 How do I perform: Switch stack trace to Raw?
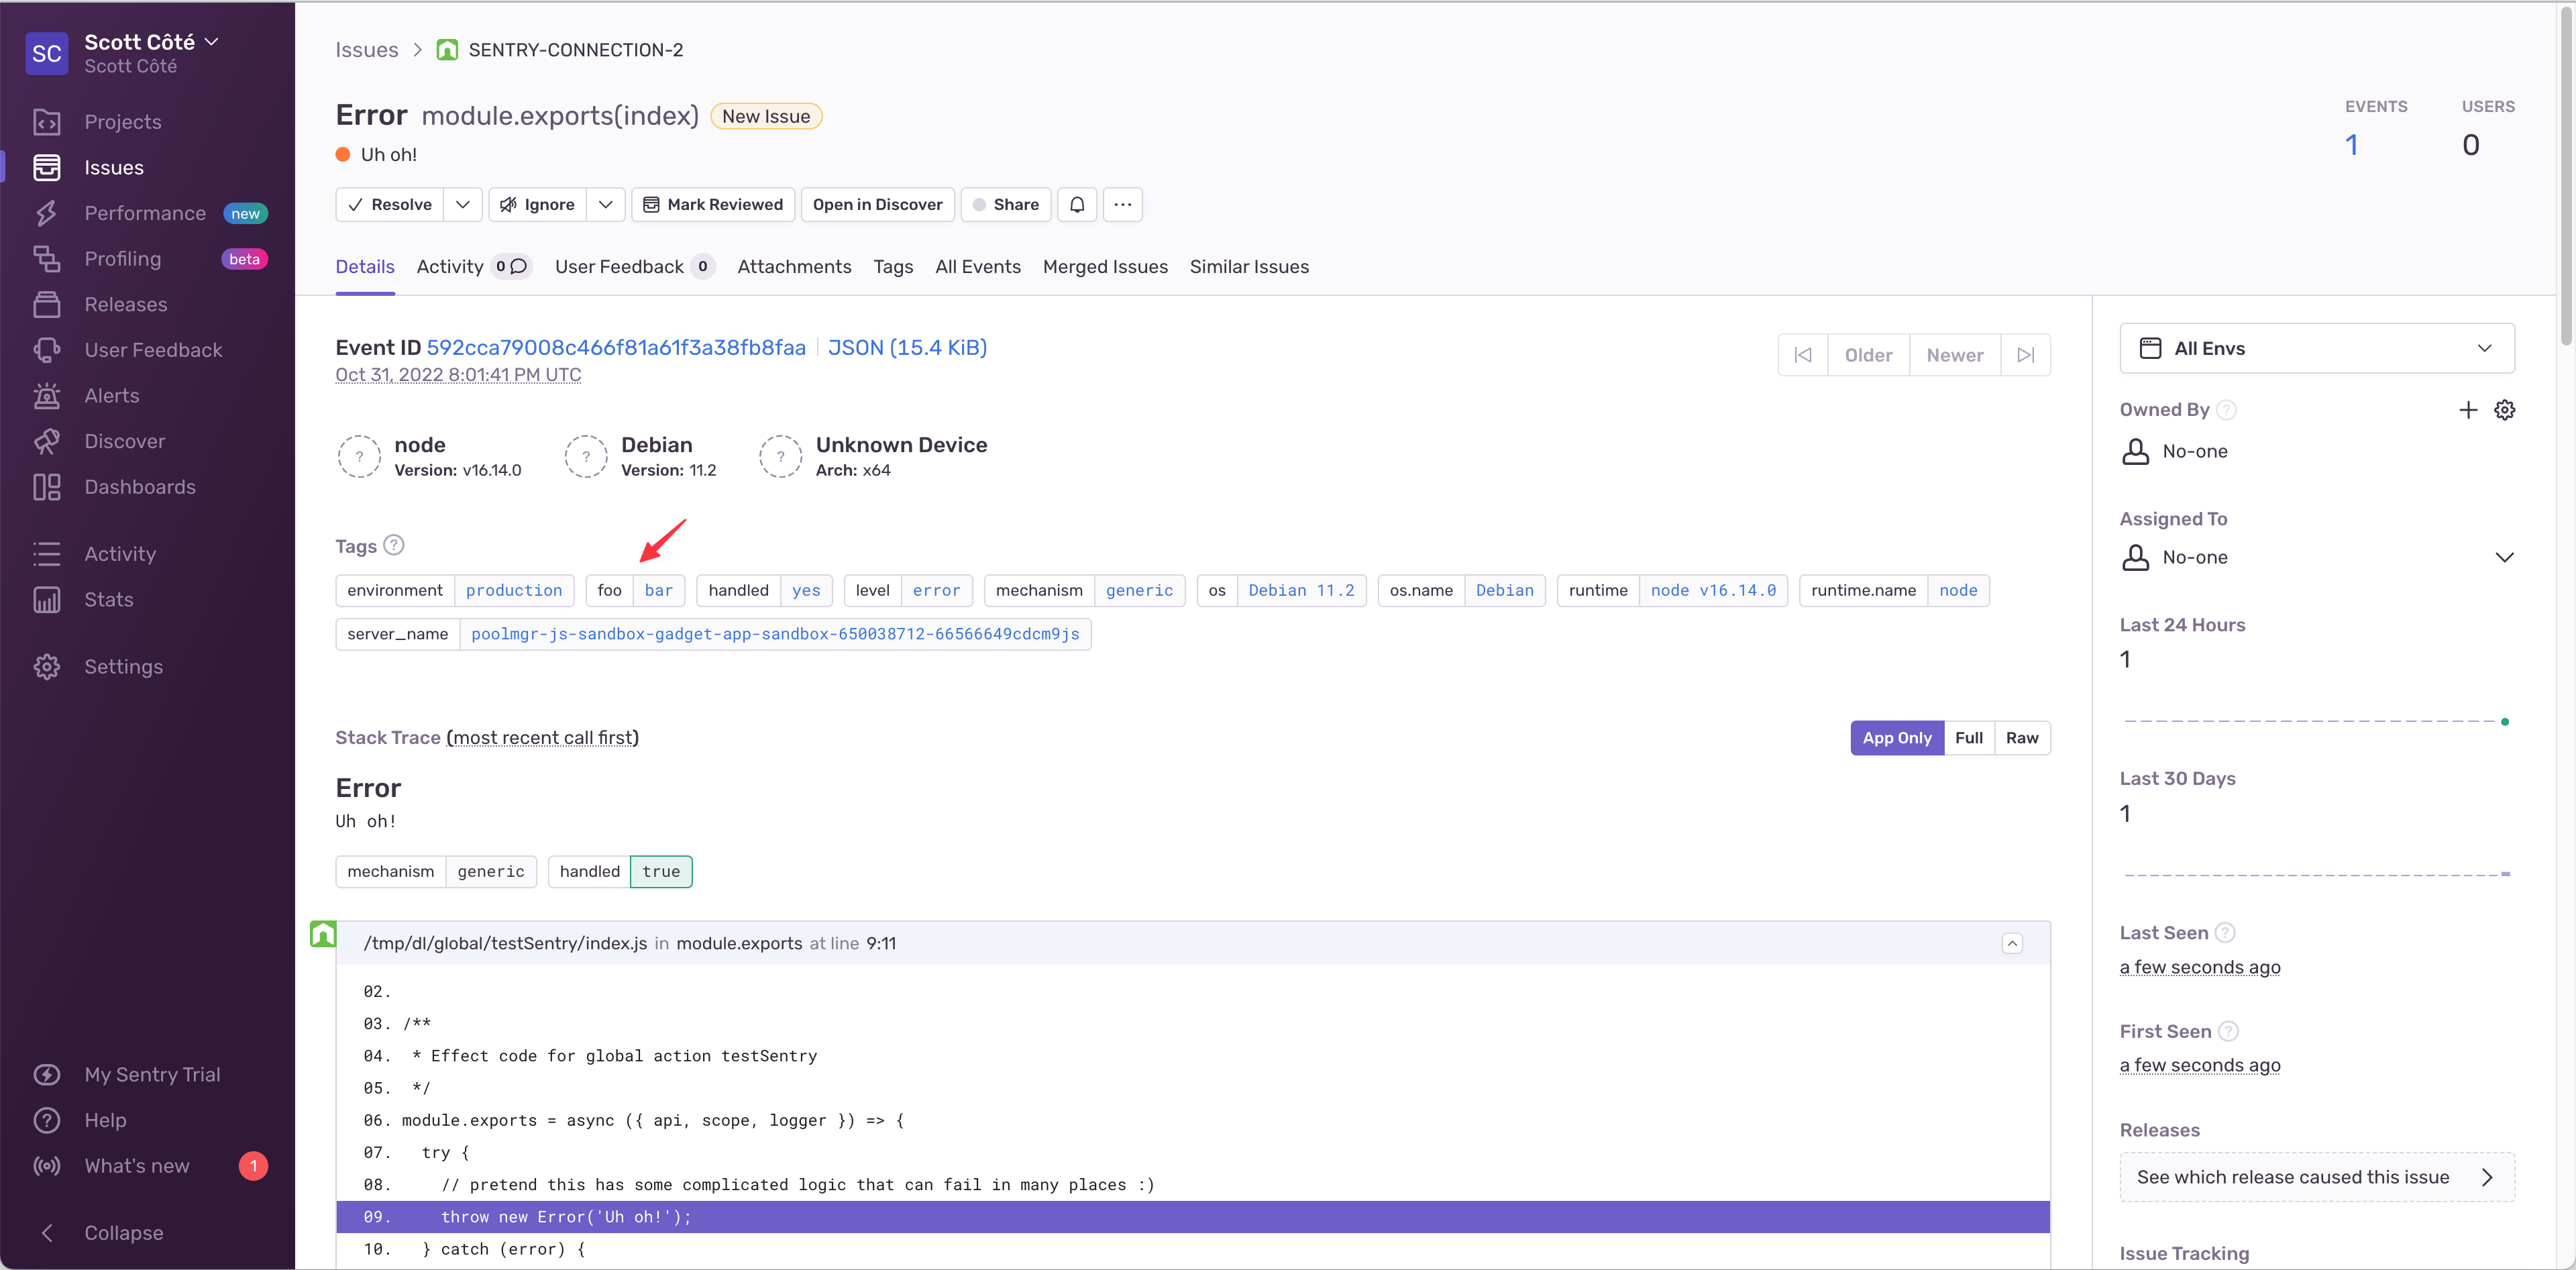pyautogui.click(x=2022, y=738)
